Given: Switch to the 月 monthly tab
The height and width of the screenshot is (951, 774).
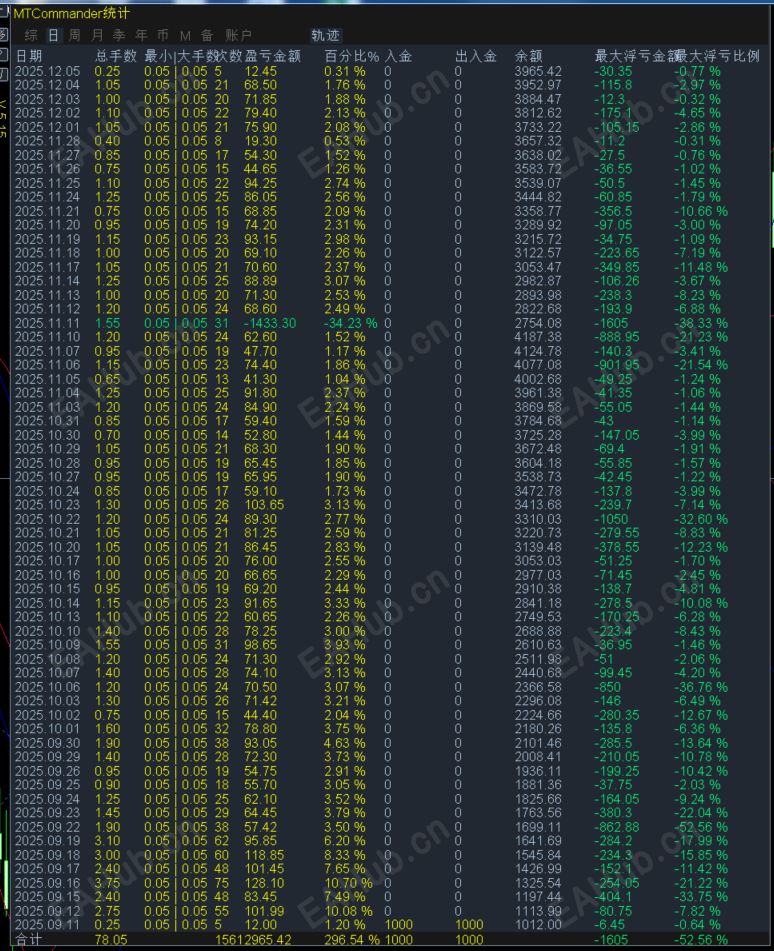Looking at the screenshot, I should click(97, 36).
